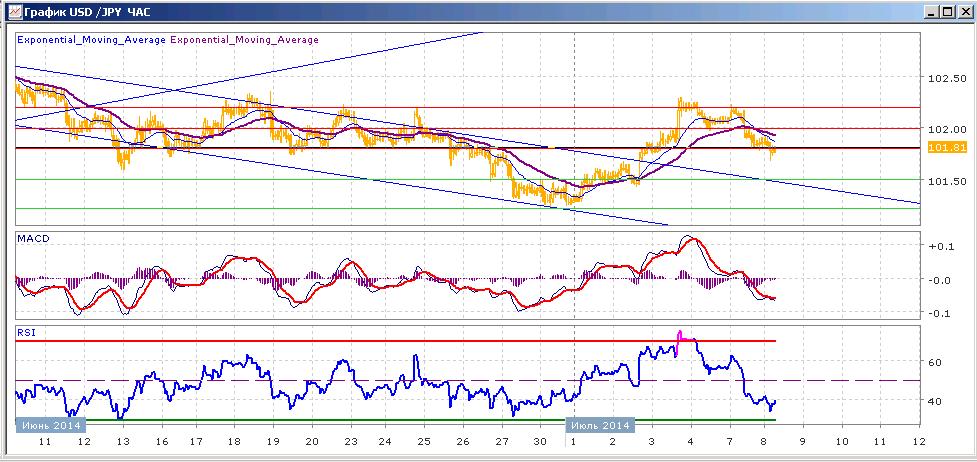Click date label 25 on time axis
Image resolution: width=977 pixels, height=462 pixels.
[424, 441]
